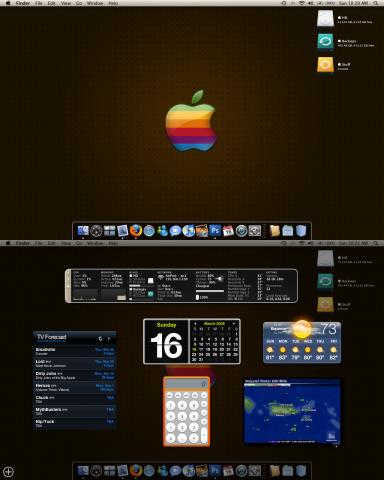384x480 pixels.
Task: Refresh the TV Forecast widget
Action: [x=100, y=338]
